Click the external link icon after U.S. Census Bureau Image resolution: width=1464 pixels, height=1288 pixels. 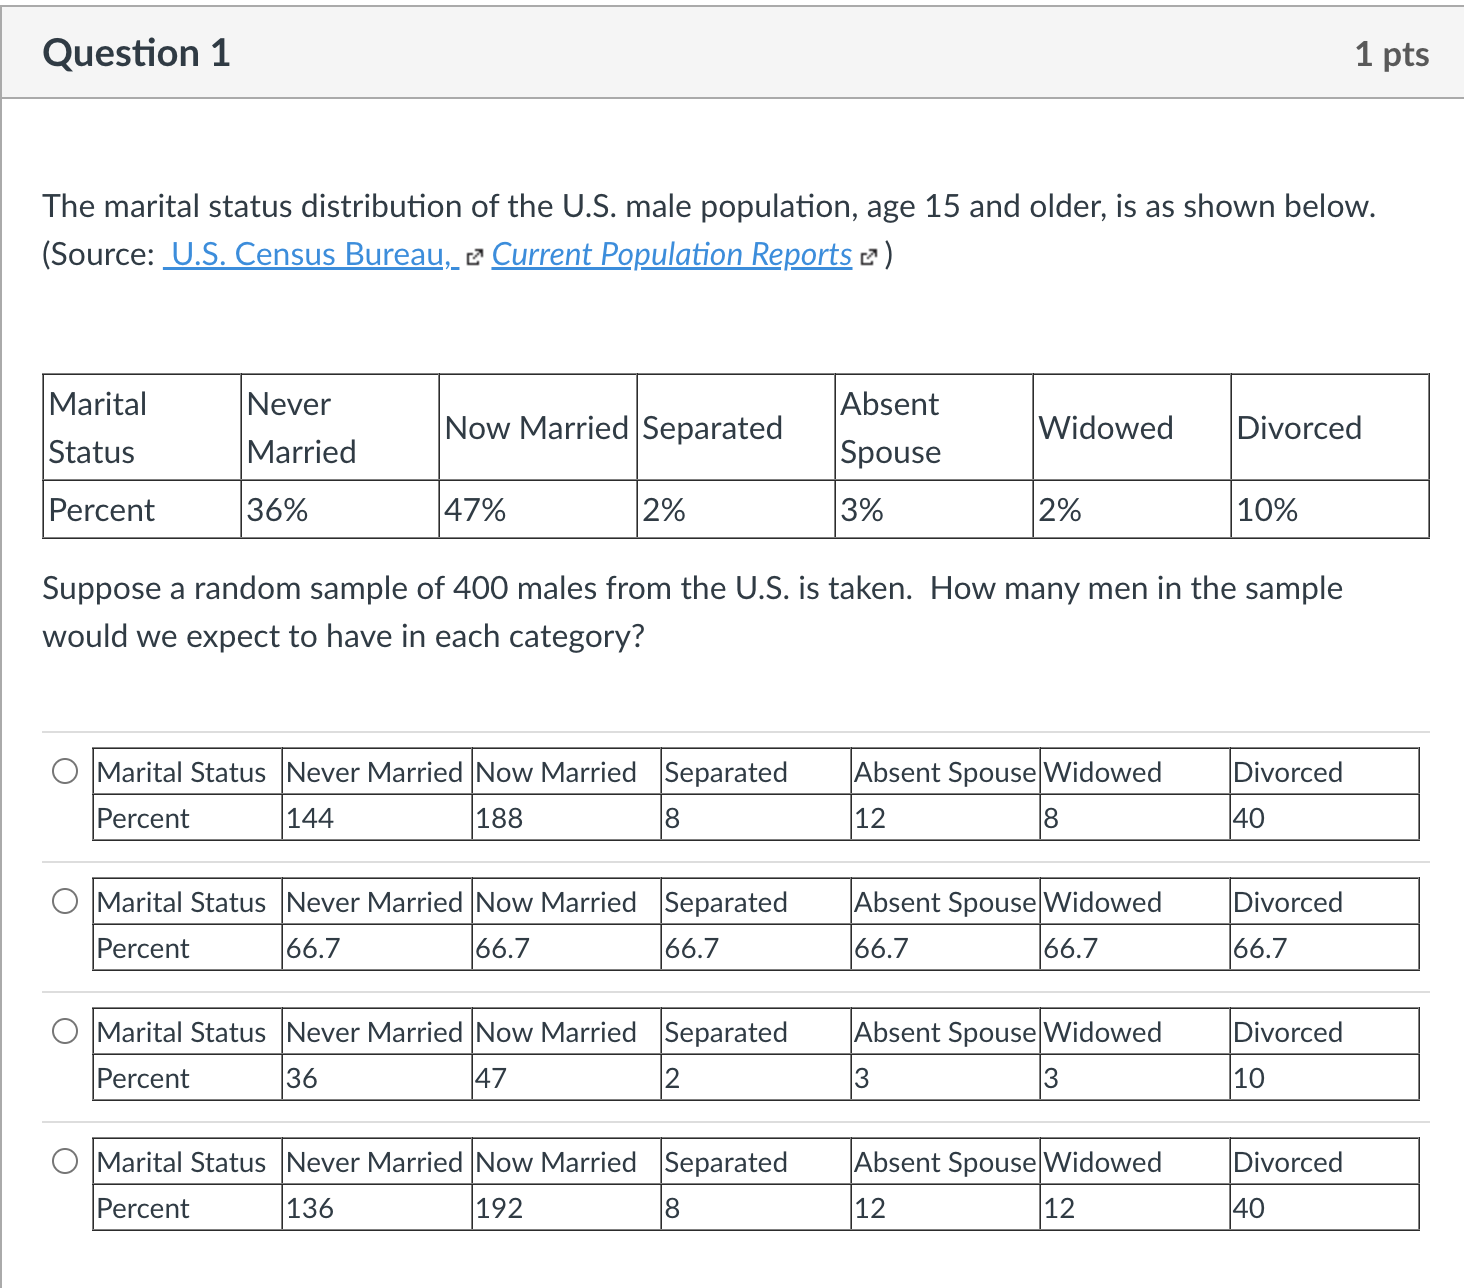tap(474, 256)
